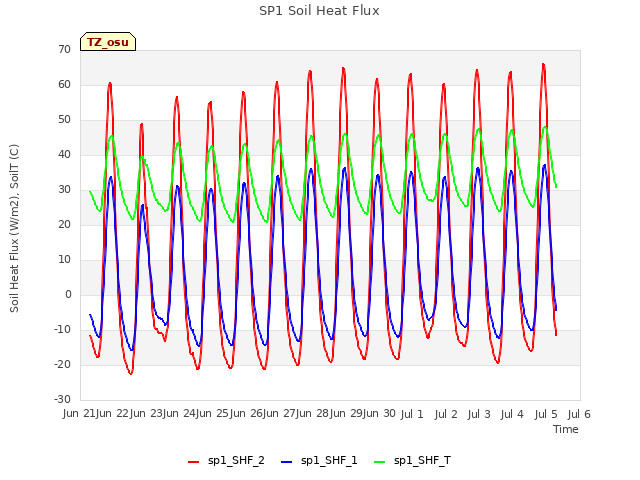
Task: Click the Jun 23 x-axis date
Action: (x=145, y=414)
